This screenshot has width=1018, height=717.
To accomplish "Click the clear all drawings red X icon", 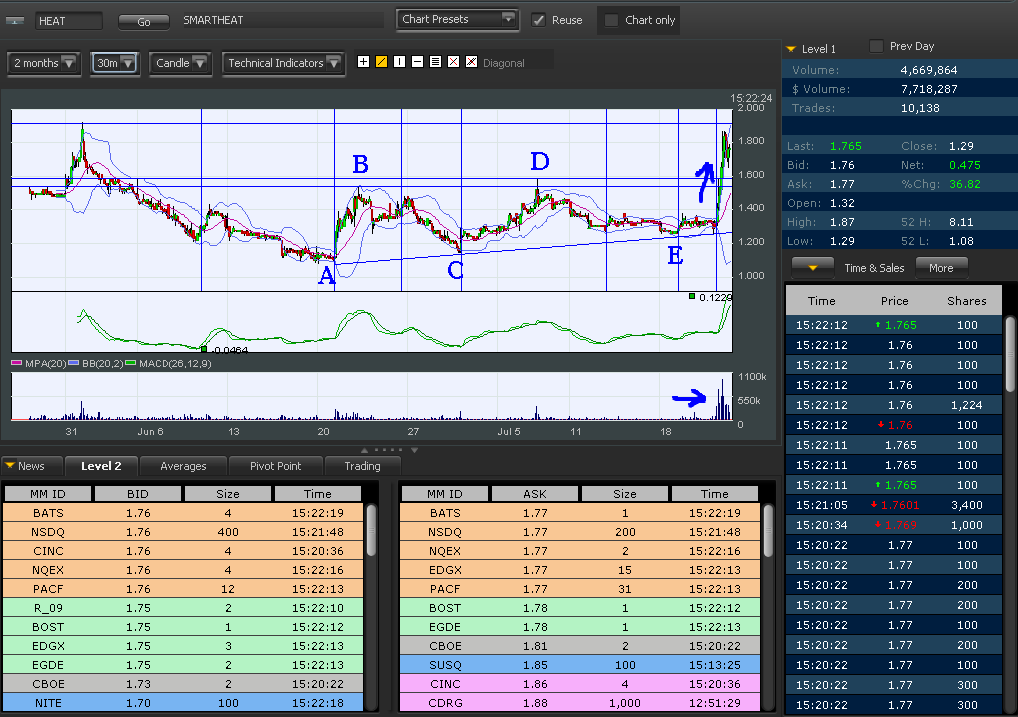I will [x=471, y=62].
